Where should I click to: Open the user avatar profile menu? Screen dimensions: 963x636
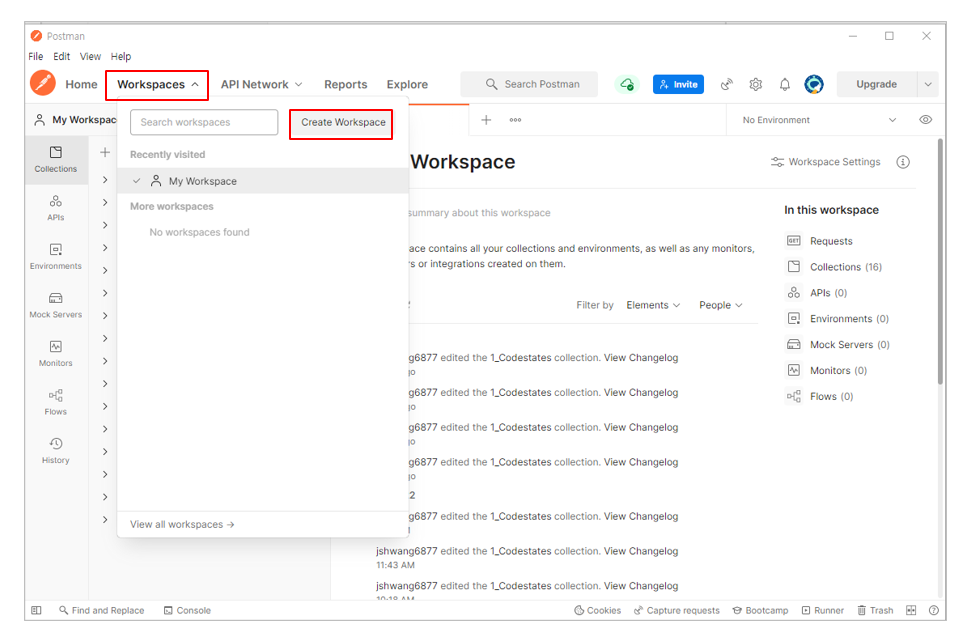tap(814, 84)
